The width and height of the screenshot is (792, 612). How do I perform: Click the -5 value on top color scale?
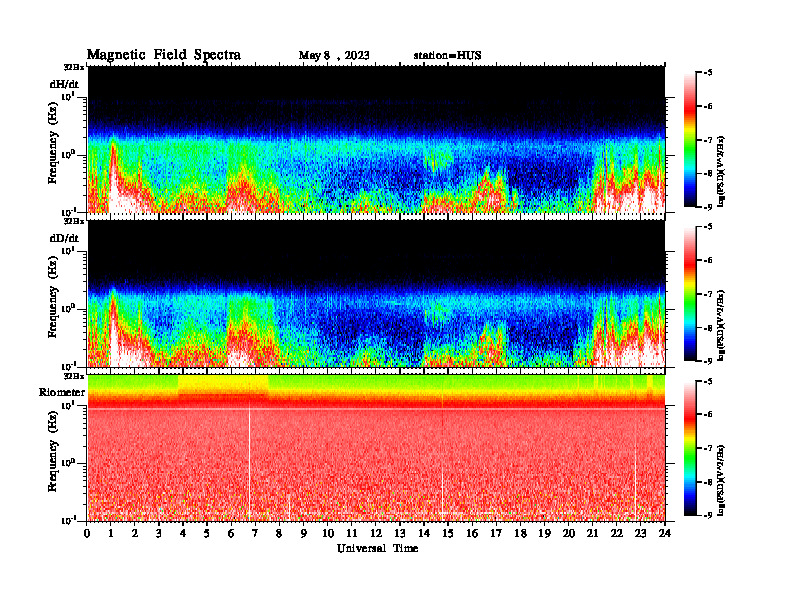pyautogui.click(x=708, y=73)
